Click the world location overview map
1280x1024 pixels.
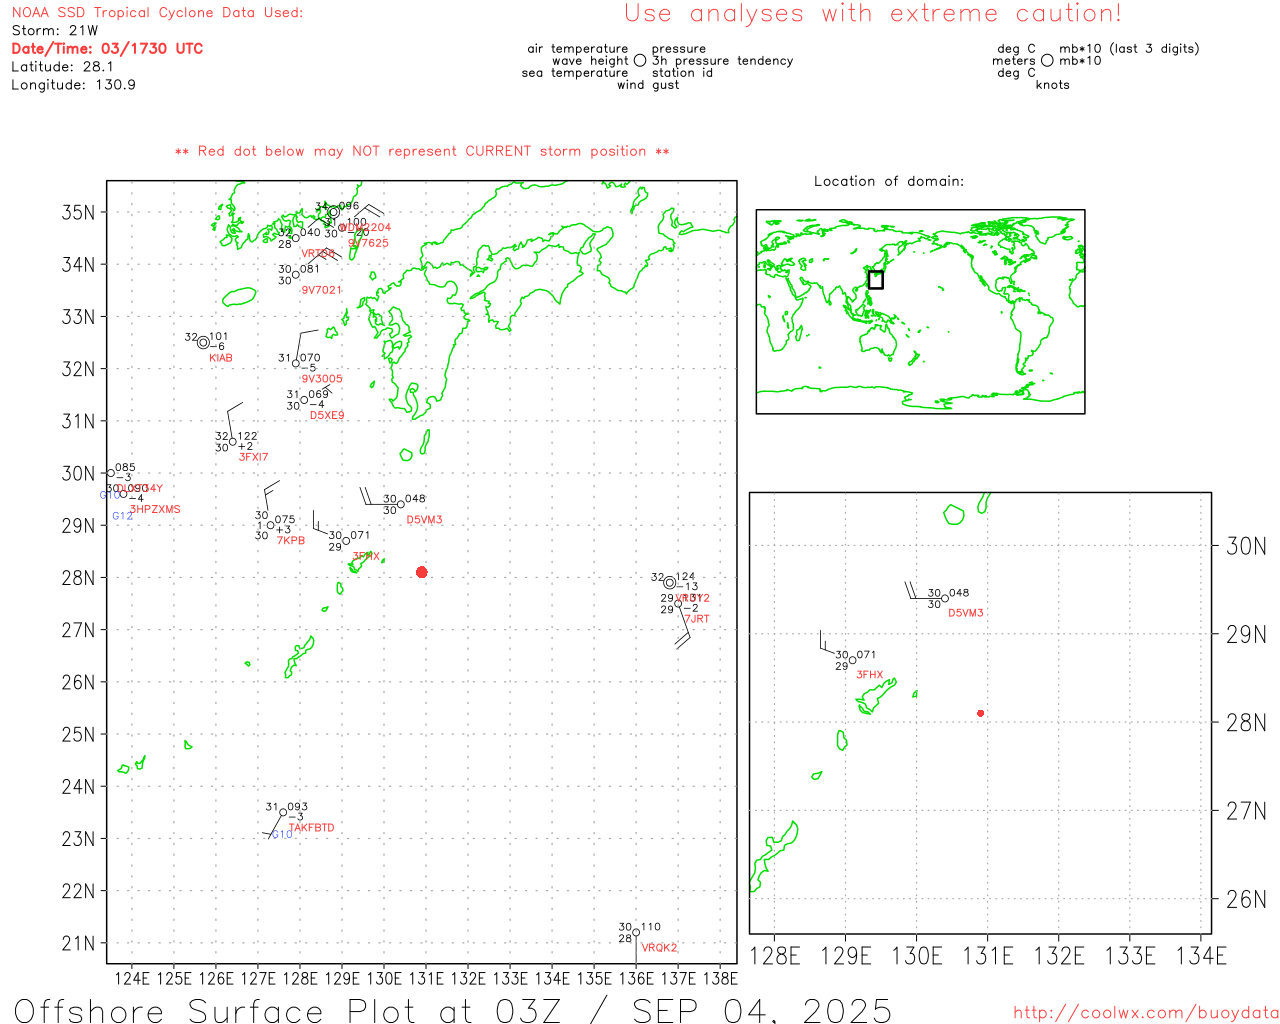920,311
